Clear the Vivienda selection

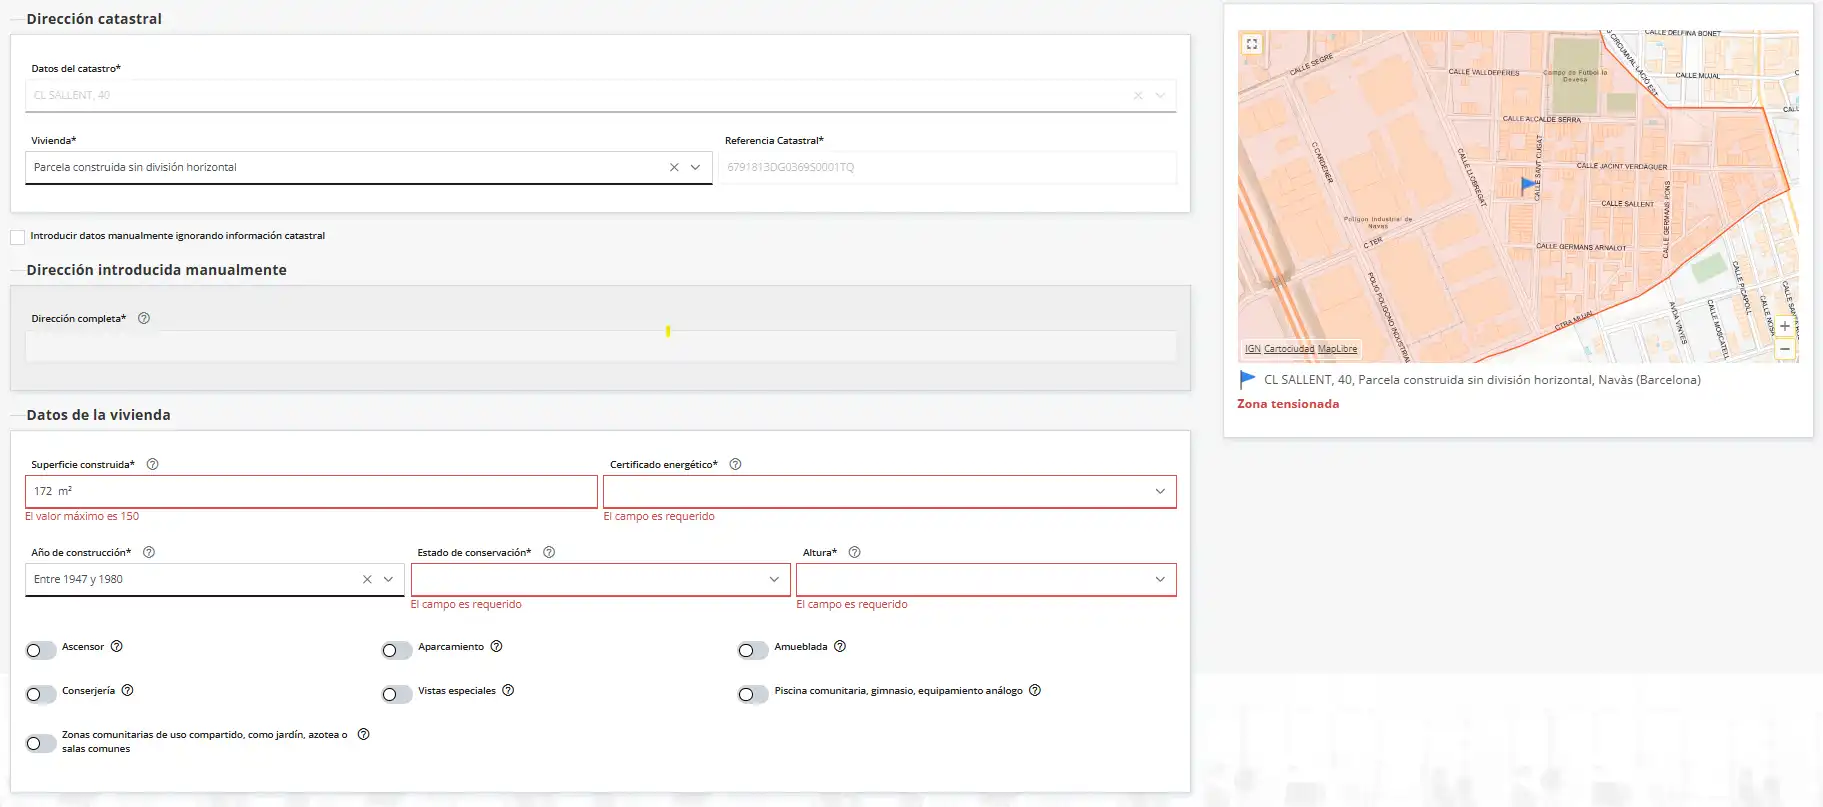point(674,168)
